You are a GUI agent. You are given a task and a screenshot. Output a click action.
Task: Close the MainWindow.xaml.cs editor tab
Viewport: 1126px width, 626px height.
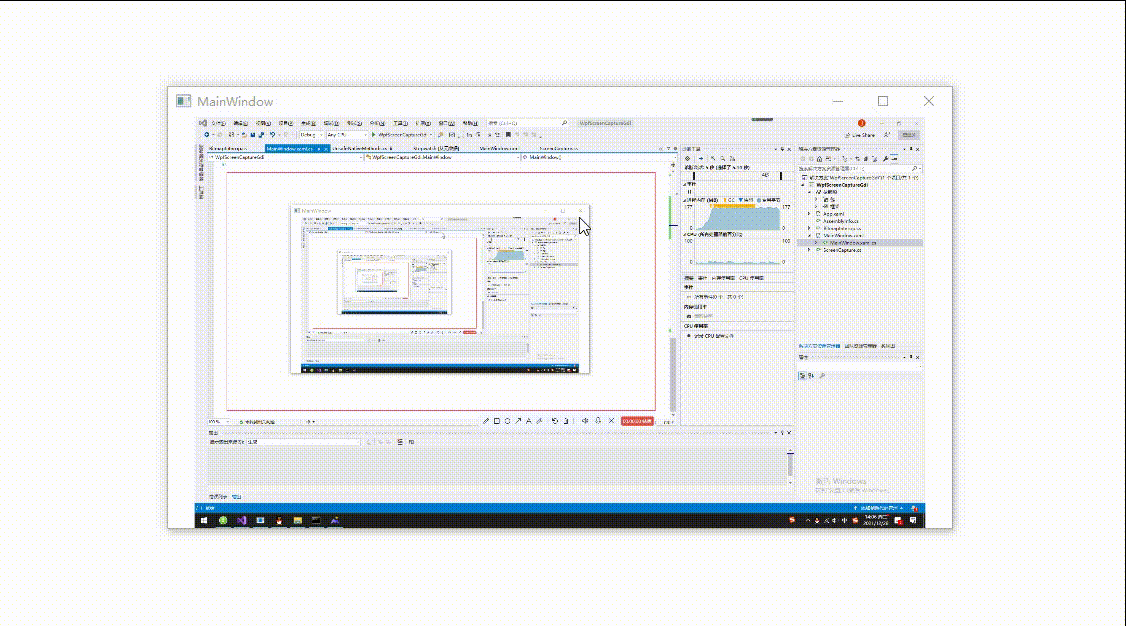point(325,149)
